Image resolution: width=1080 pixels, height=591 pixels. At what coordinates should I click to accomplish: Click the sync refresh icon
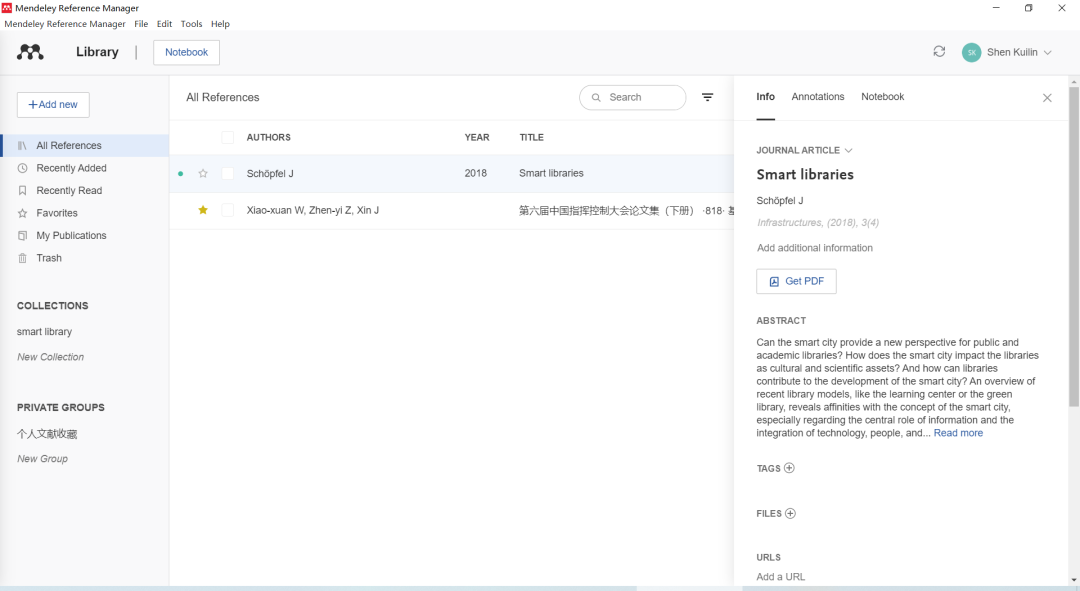[x=939, y=52]
